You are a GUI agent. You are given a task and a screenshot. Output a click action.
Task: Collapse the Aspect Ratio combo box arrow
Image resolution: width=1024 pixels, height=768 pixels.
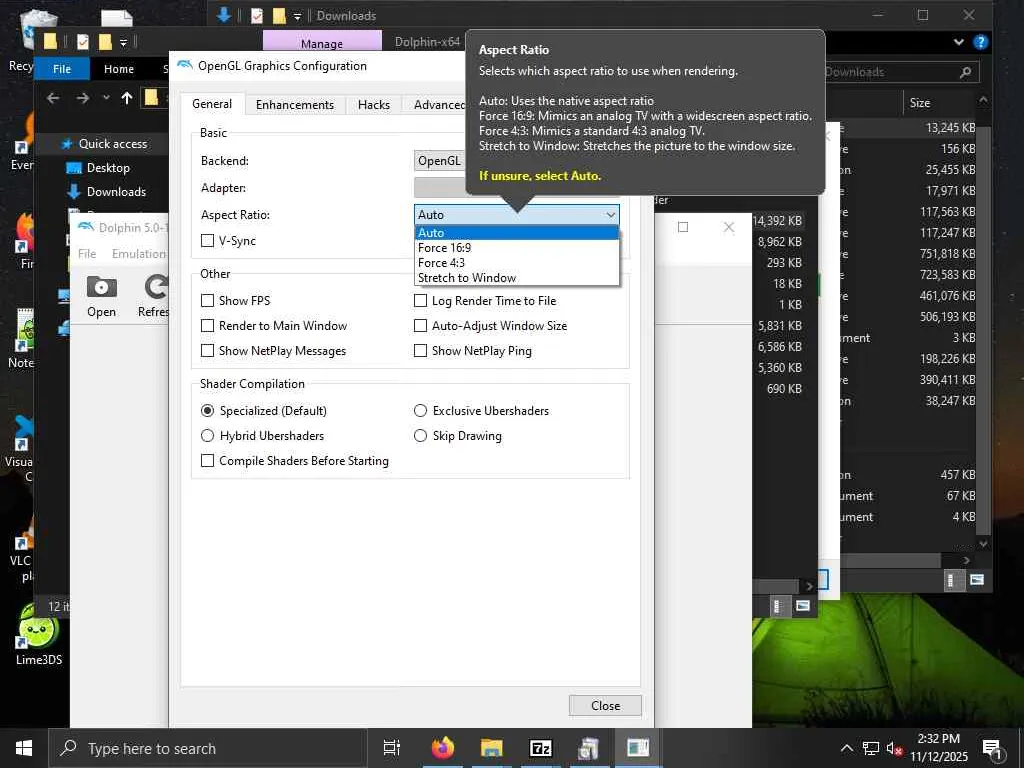pyautogui.click(x=610, y=215)
